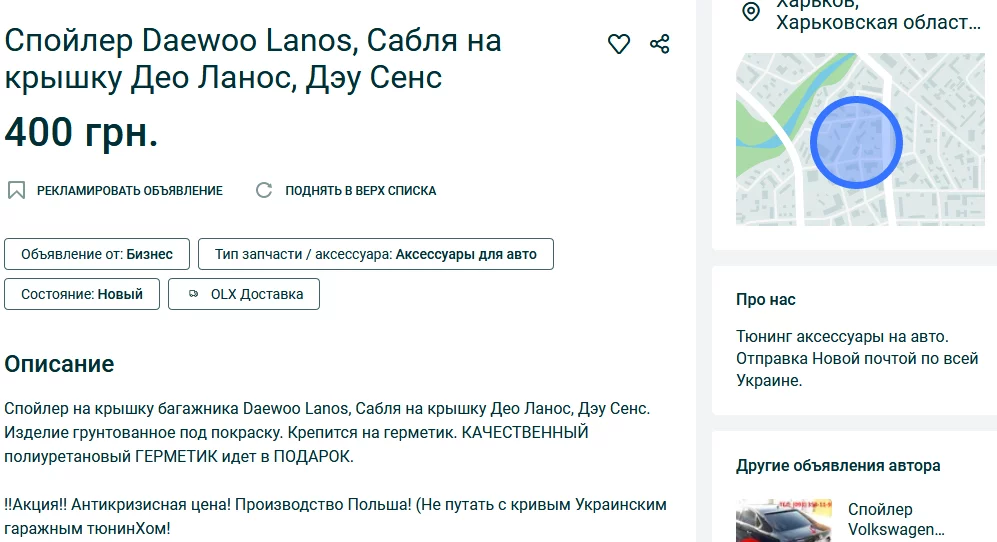Choose the 'Состояние: Новый' tag
Viewport: 997px width, 542px height.
tap(82, 294)
